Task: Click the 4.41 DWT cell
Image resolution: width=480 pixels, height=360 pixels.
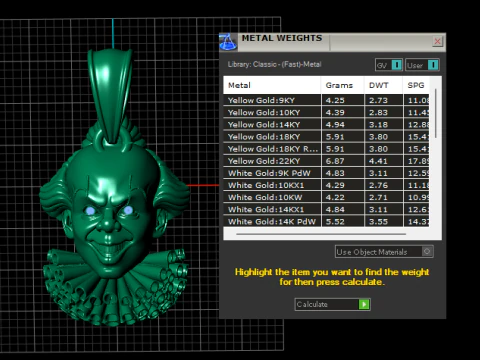Action: 384,161
